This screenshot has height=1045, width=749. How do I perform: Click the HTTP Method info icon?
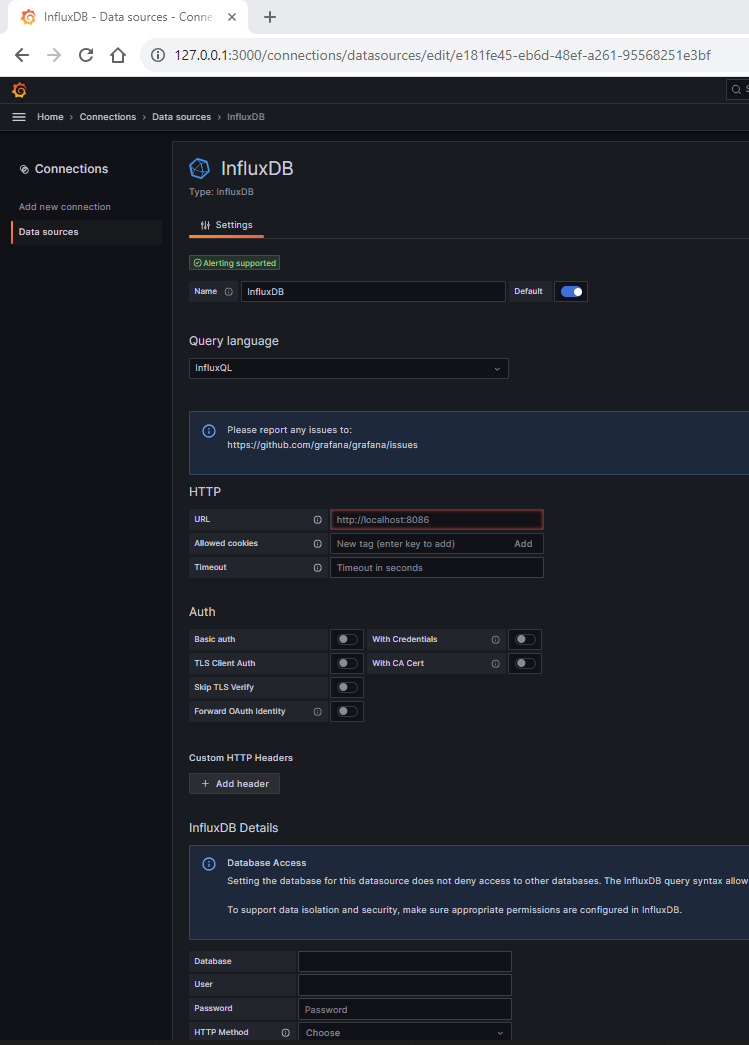(x=286, y=1033)
